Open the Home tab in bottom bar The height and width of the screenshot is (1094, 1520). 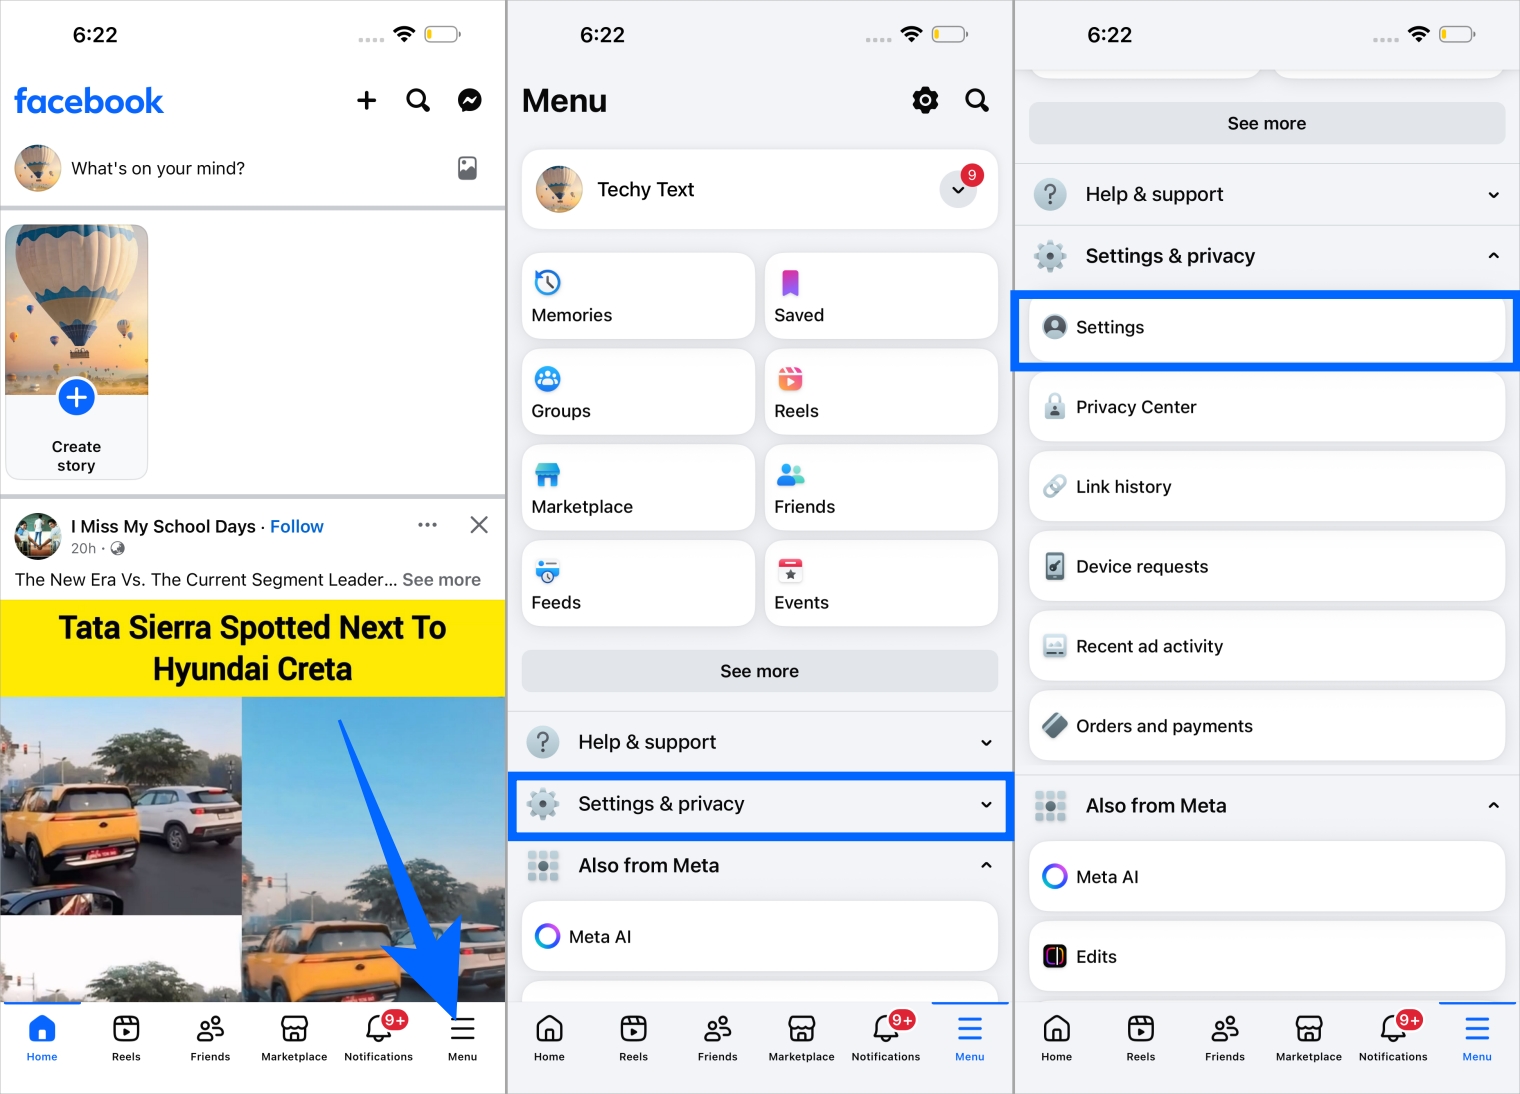point(41,1037)
